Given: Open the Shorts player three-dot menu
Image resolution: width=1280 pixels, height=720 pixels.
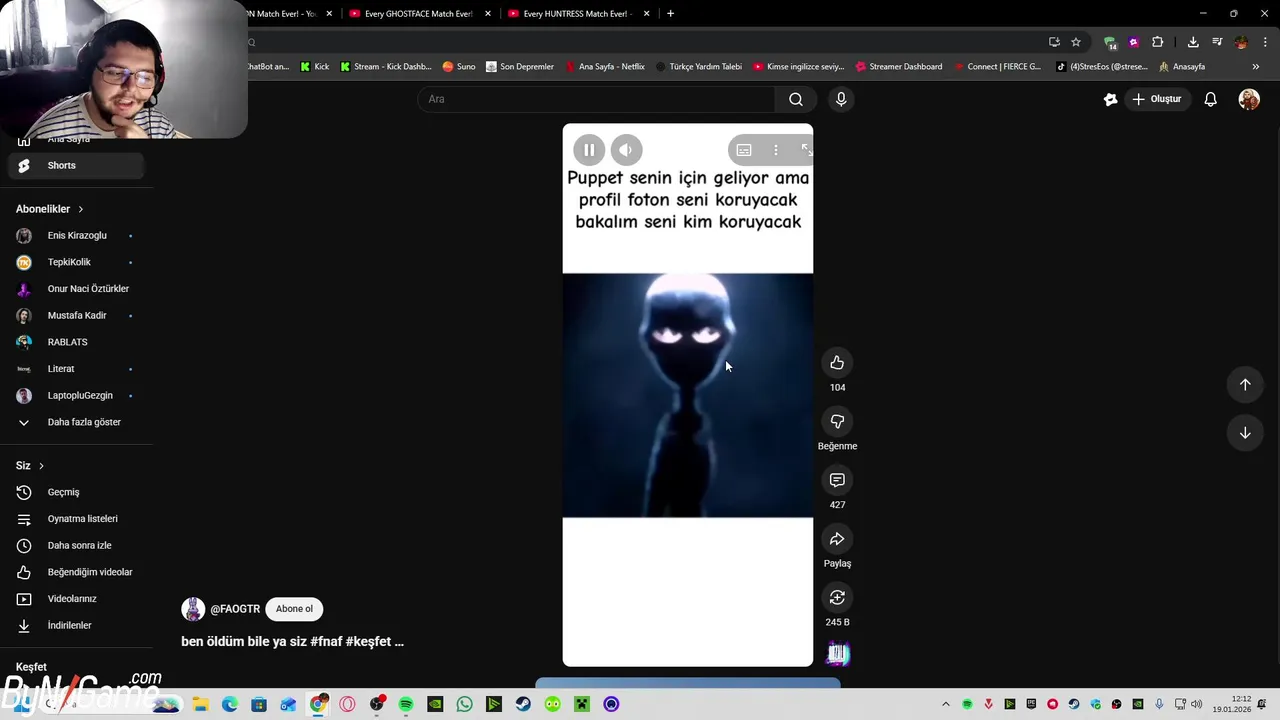Looking at the screenshot, I should pos(776,150).
